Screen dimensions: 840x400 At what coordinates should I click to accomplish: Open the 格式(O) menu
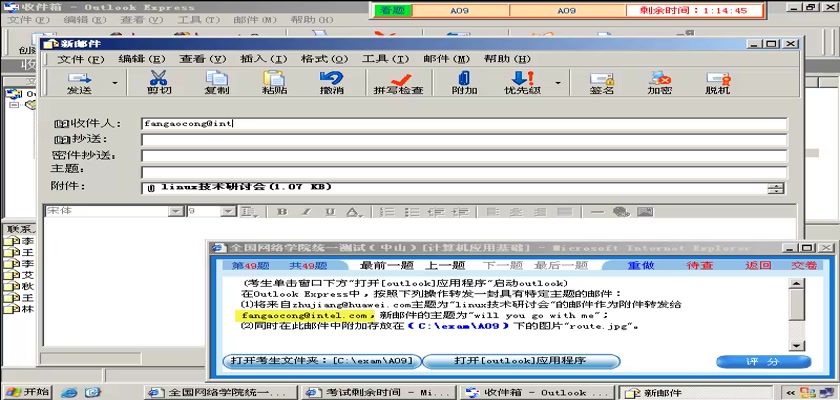[x=324, y=59]
